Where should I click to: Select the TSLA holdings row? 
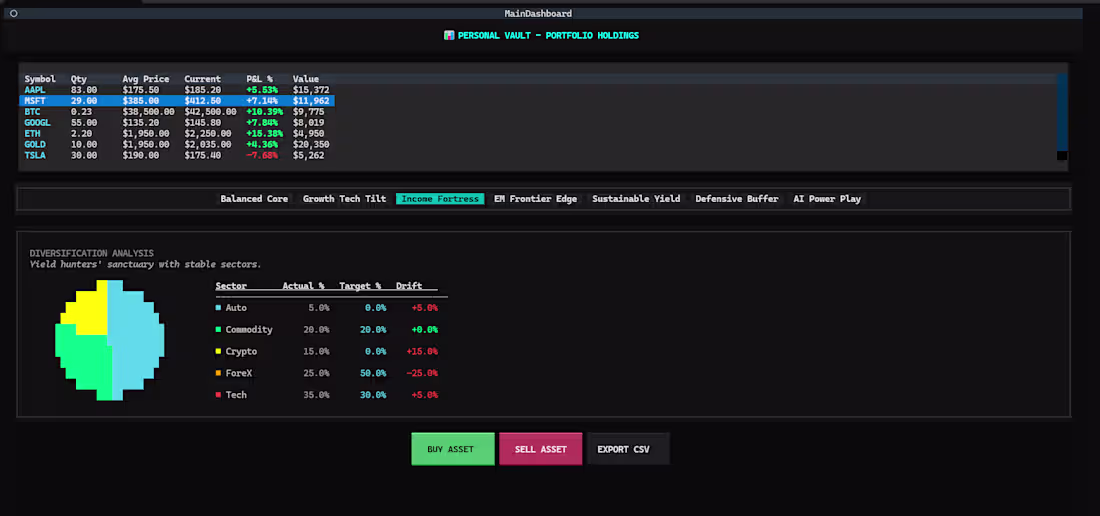click(177, 156)
